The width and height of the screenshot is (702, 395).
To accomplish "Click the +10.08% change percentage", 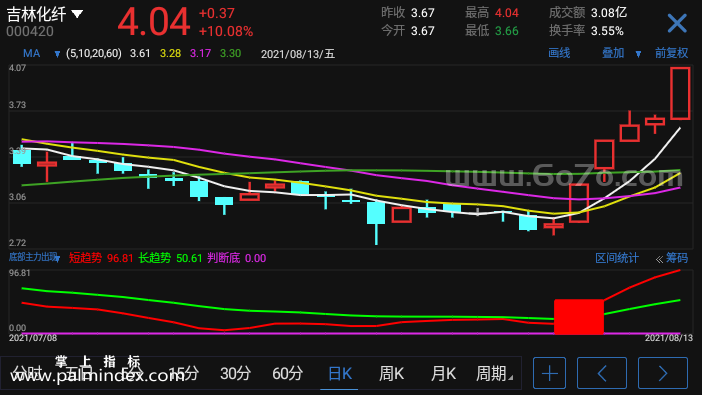I will (226, 31).
